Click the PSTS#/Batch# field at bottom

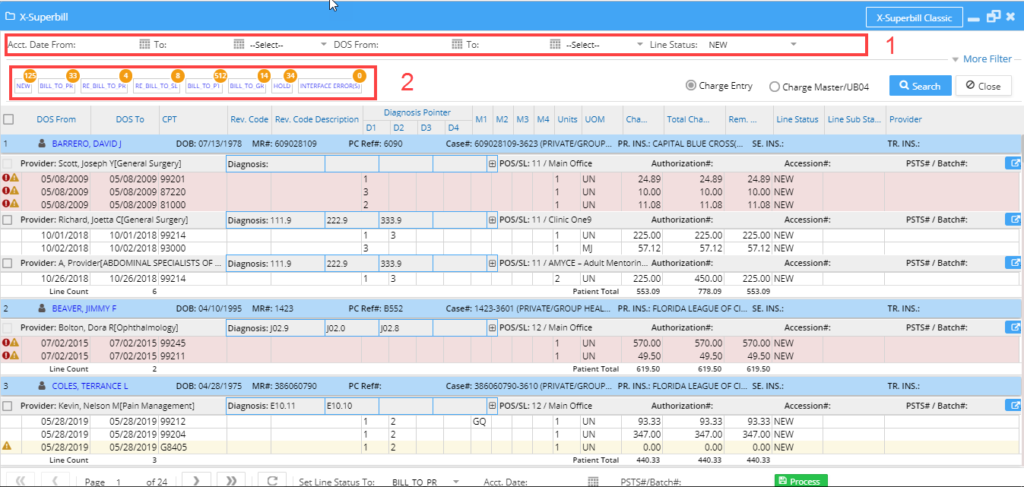coord(727,482)
